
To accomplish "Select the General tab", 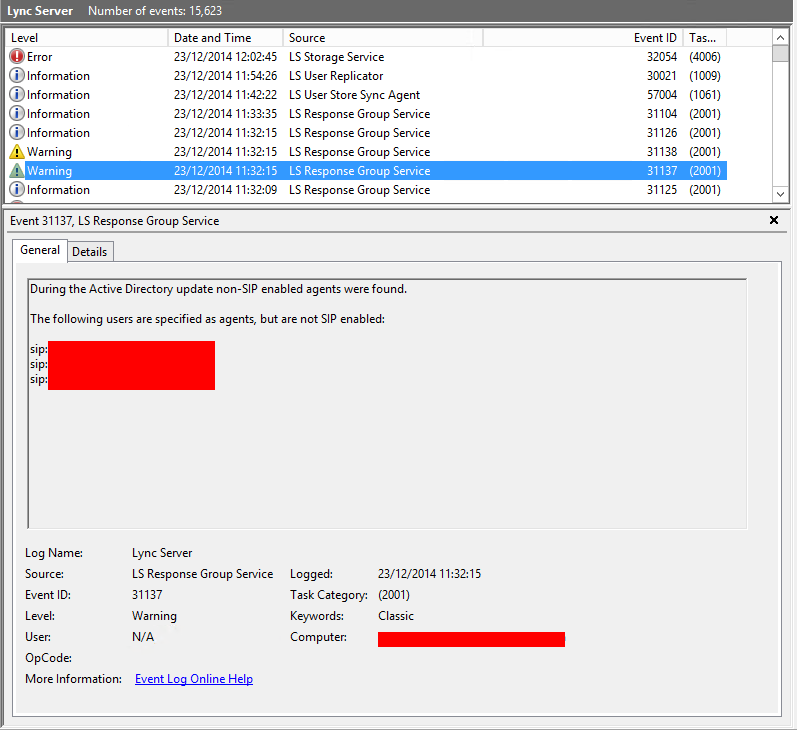I will pyautogui.click(x=40, y=250).
